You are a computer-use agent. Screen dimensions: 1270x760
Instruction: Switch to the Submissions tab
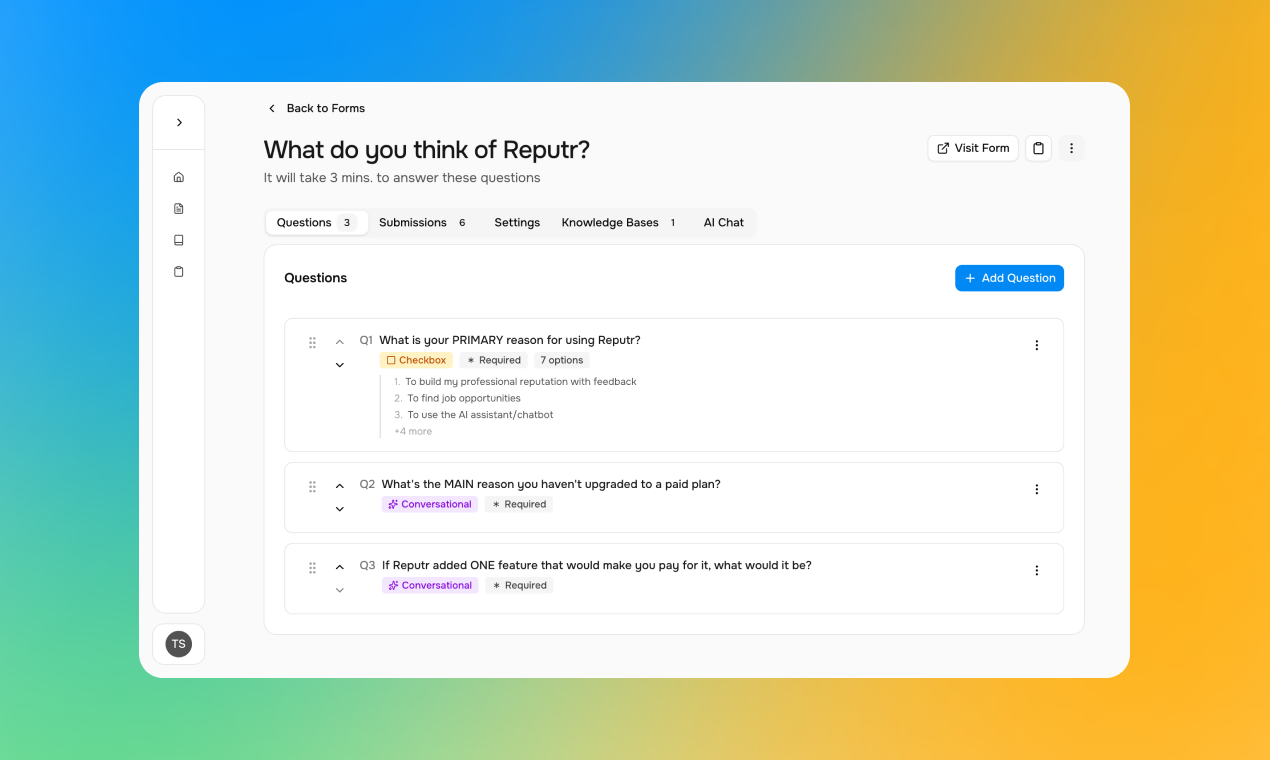422,223
